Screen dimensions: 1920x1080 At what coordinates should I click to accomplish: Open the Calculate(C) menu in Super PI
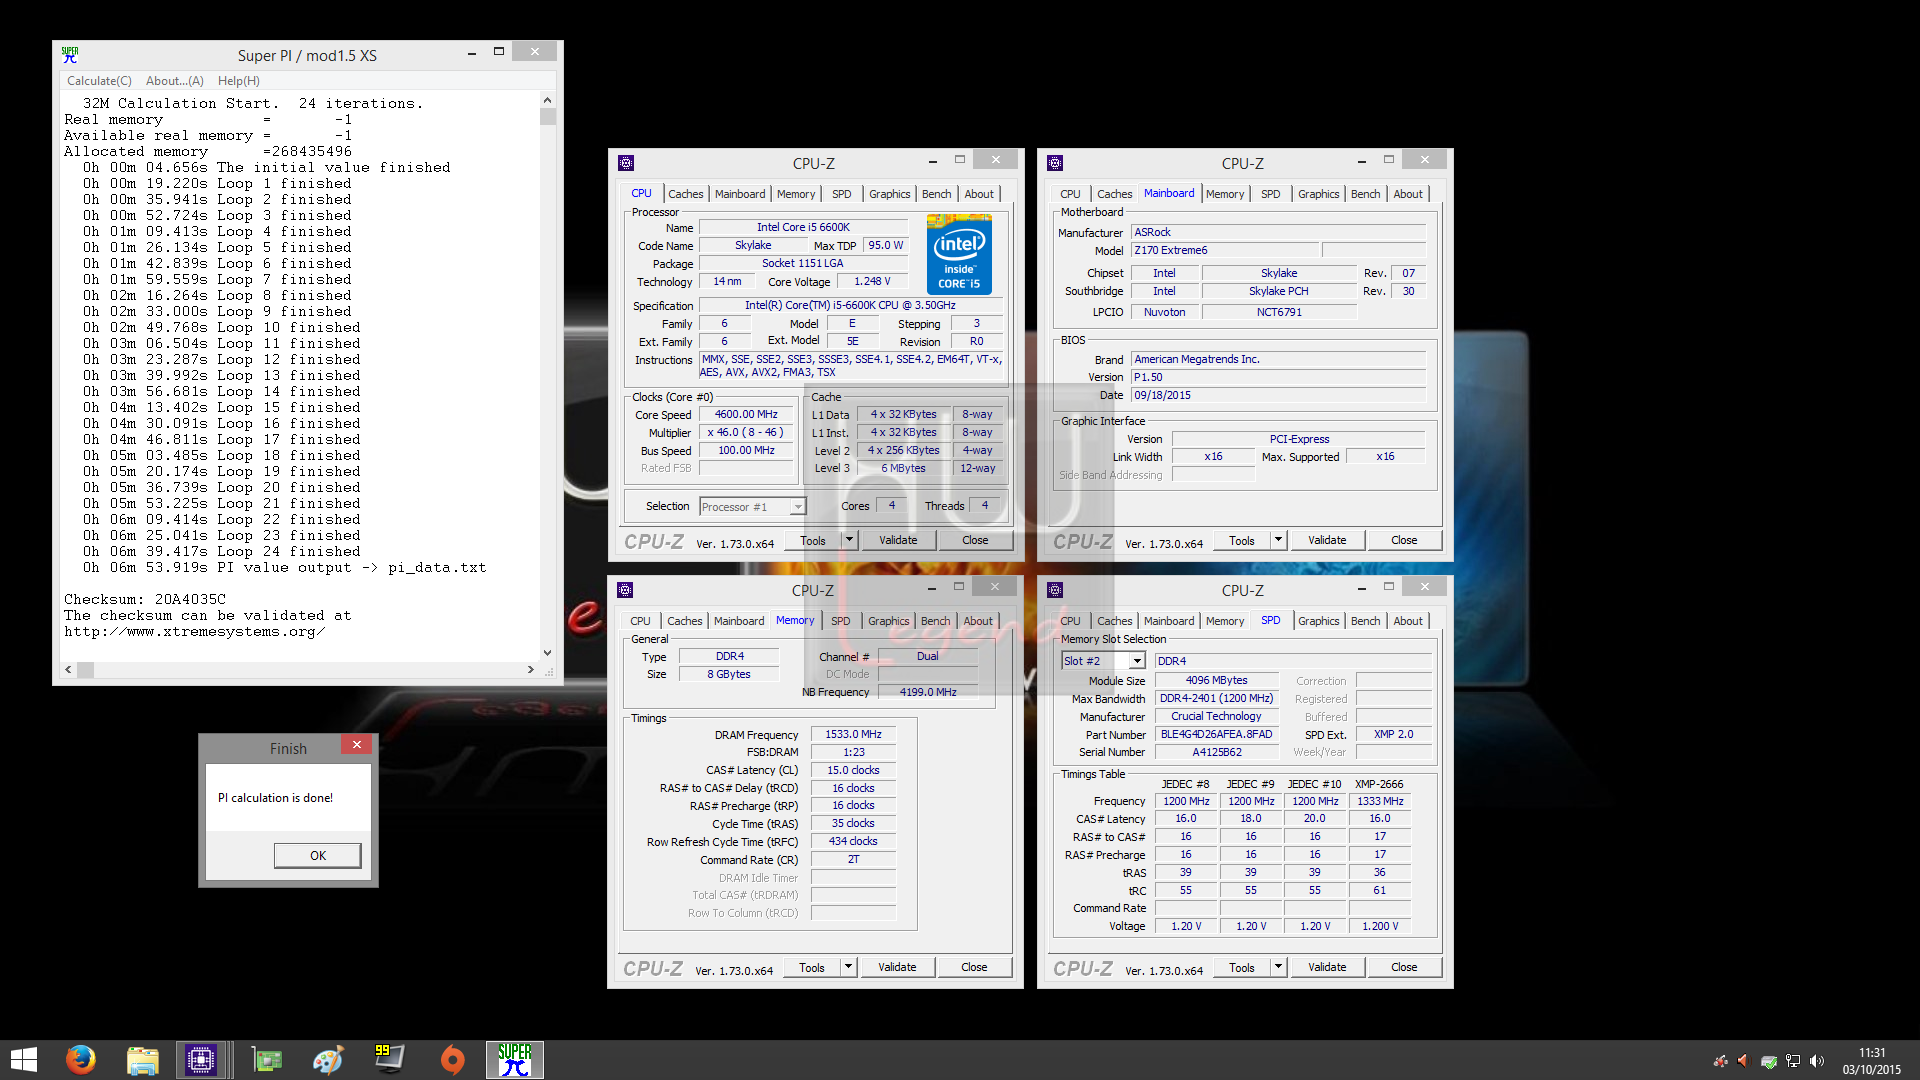pos(99,81)
